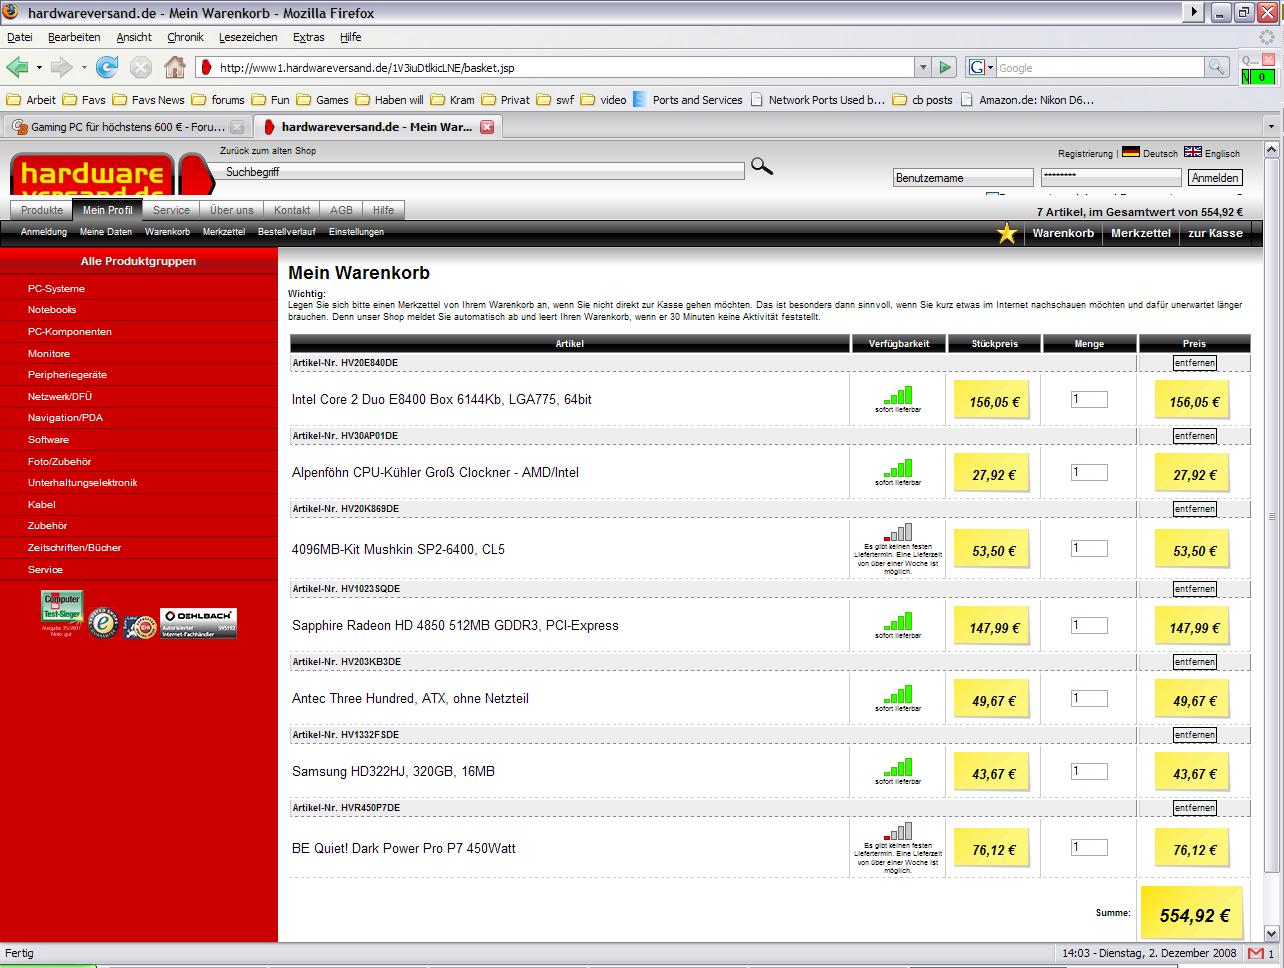Click availability bars for Intel E8400

898,398
